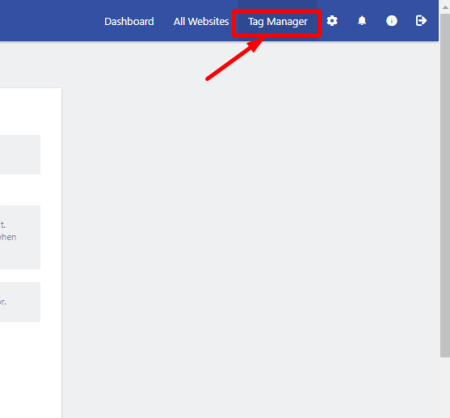
Task: Open the Tag Manager menu item
Action: tap(278, 22)
